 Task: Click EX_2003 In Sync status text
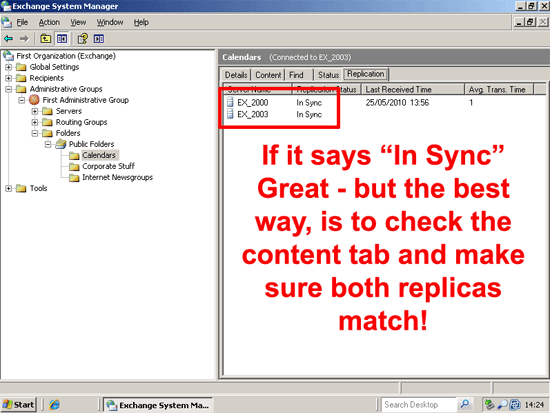click(x=309, y=114)
